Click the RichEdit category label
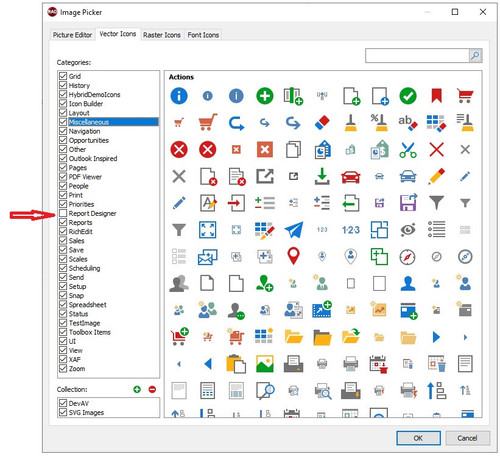 [81, 232]
